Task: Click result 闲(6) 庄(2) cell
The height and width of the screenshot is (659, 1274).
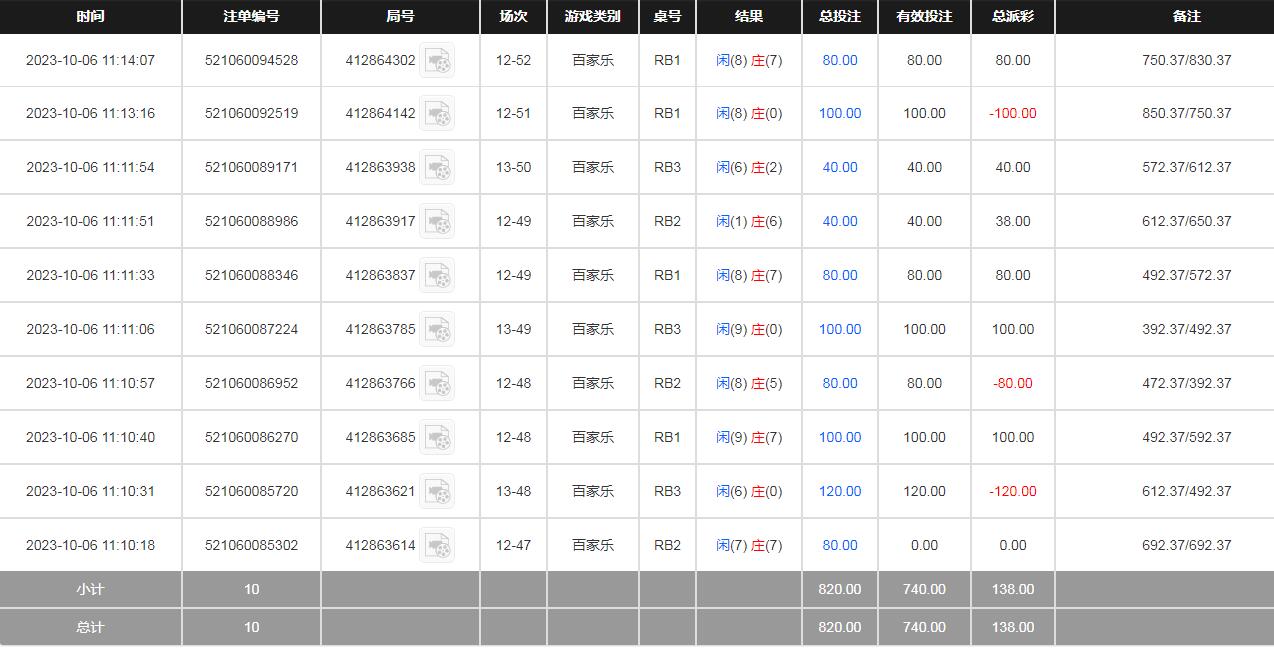Action: (x=749, y=167)
